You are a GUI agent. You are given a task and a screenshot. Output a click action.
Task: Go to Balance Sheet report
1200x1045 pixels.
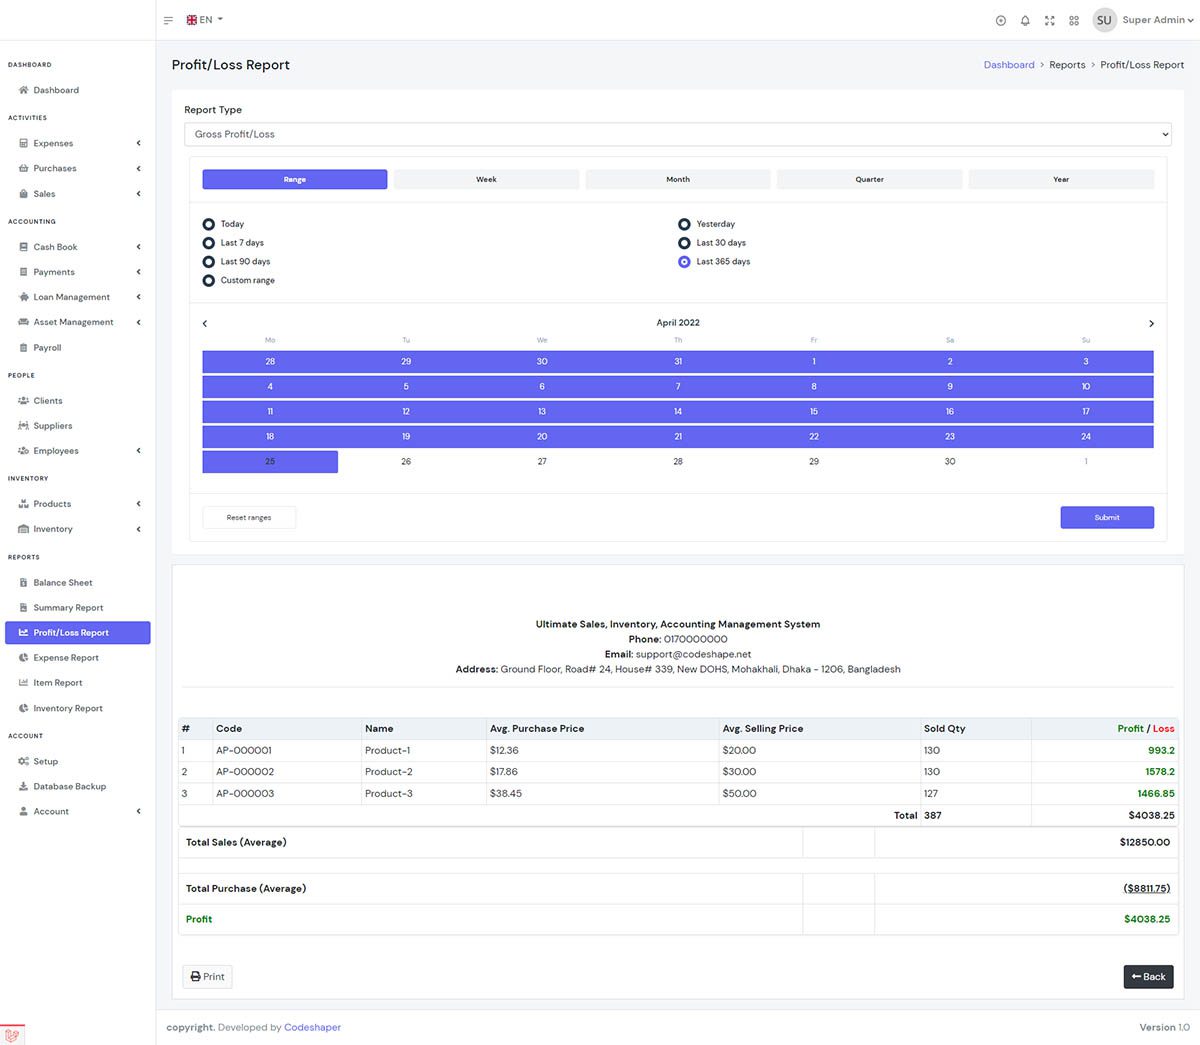[62, 582]
